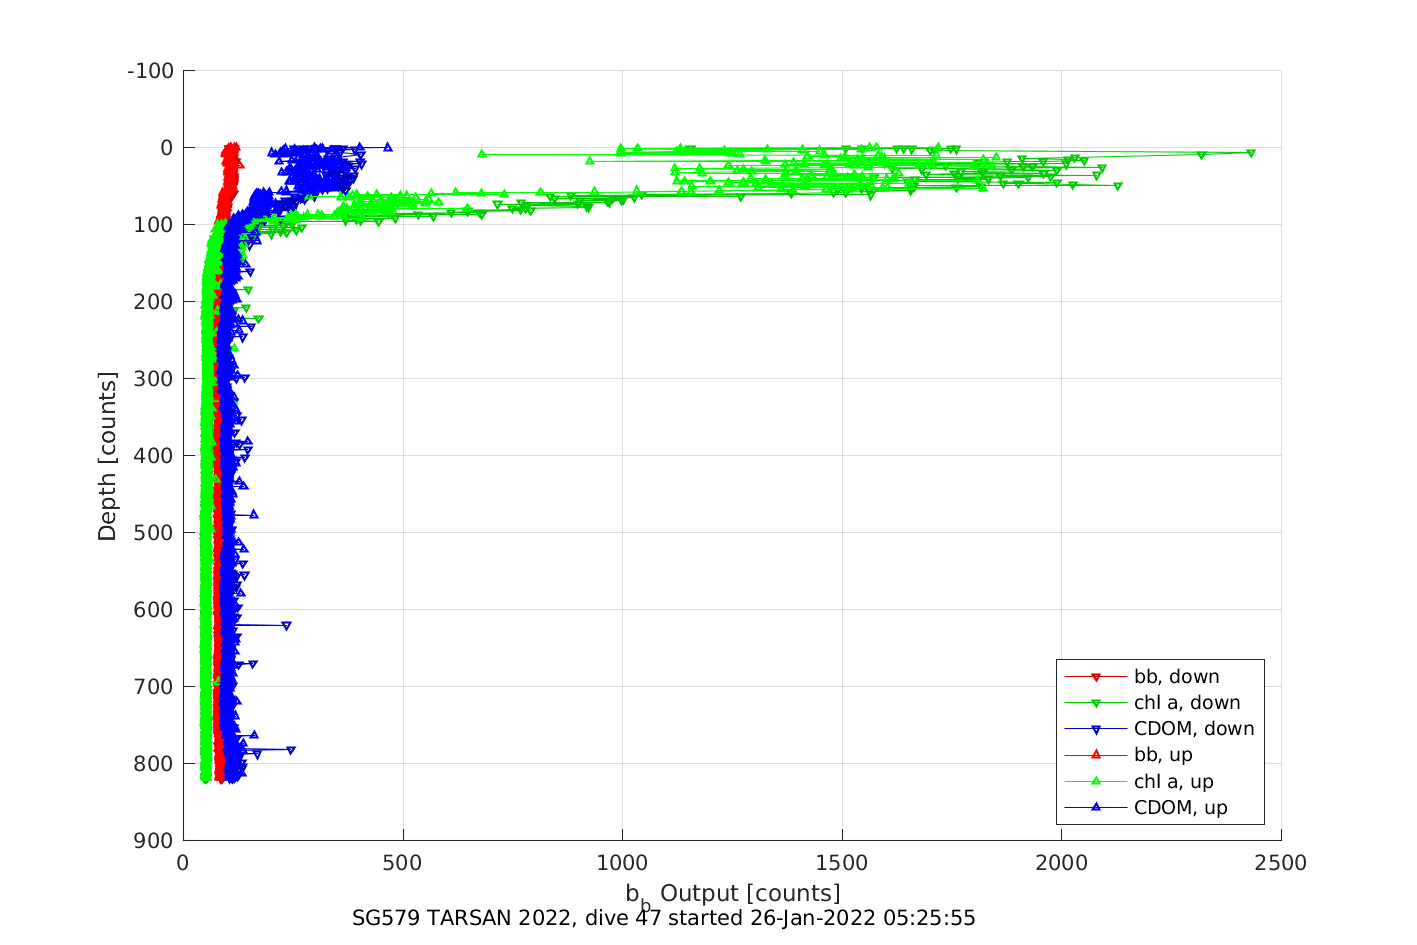Screen dimensions: 1417x945
Task: Click the blue CDOM up marker at the surface near 465 counts
Action: pos(388,147)
